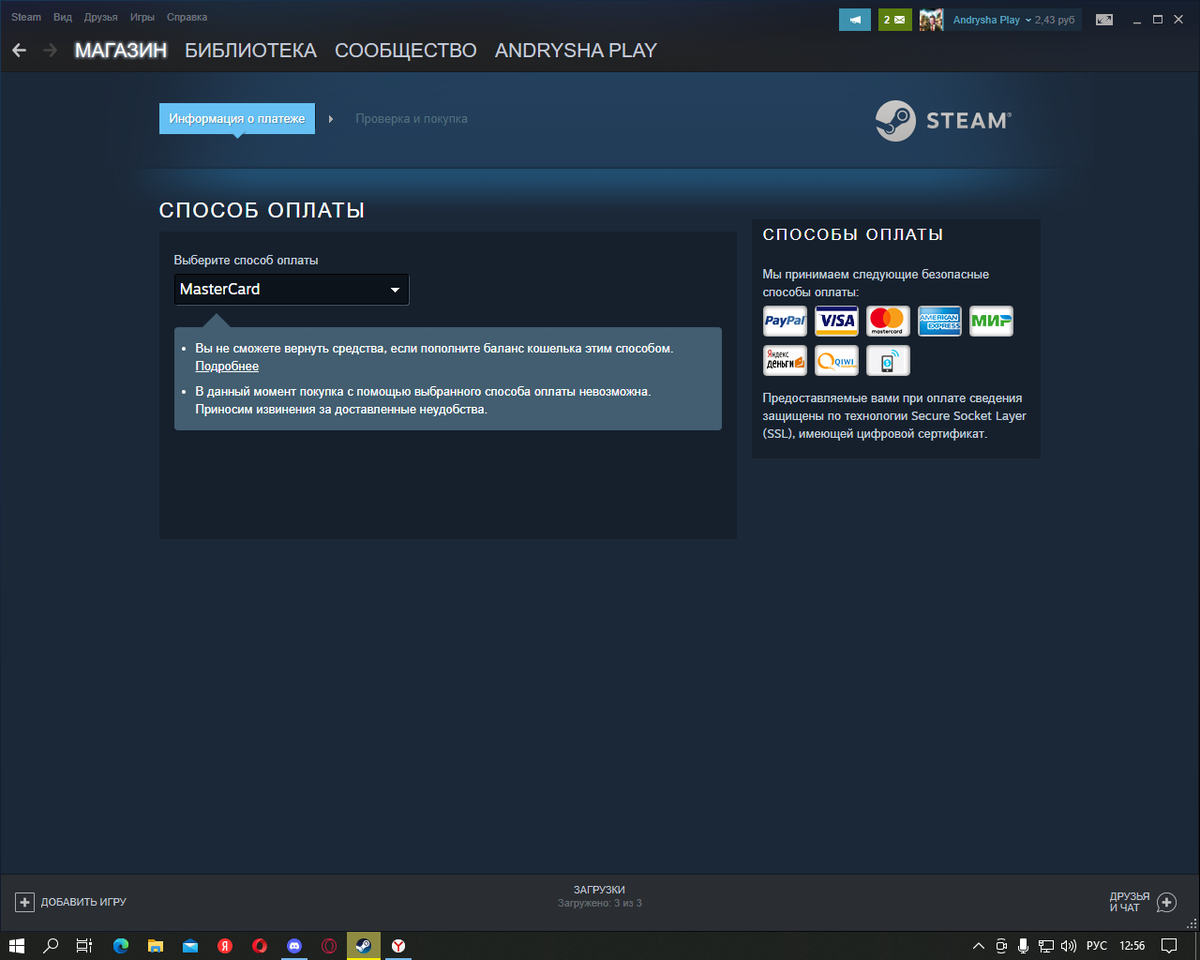Switch to the МАГАЗИН section
The width and height of the screenshot is (1200, 960).
coord(121,50)
